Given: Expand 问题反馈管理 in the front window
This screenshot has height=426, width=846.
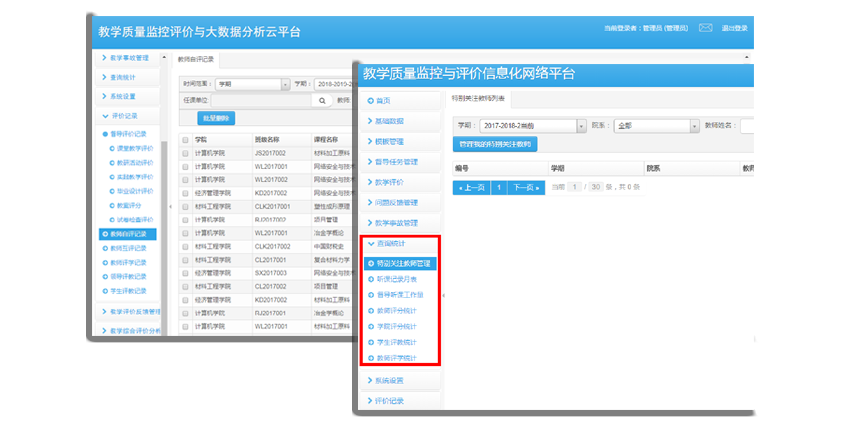Looking at the screenshot, I should (400, 203).
